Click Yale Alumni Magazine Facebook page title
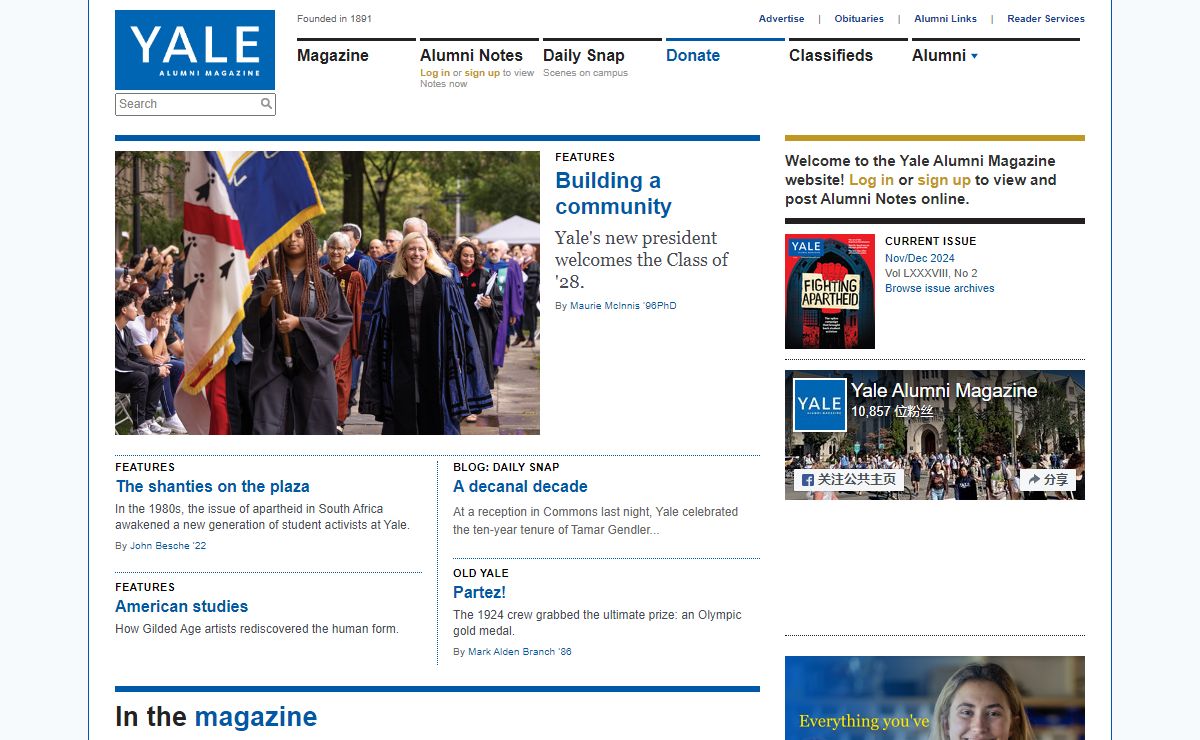Screen dimensions: 1200x740 tap(944, 391)
